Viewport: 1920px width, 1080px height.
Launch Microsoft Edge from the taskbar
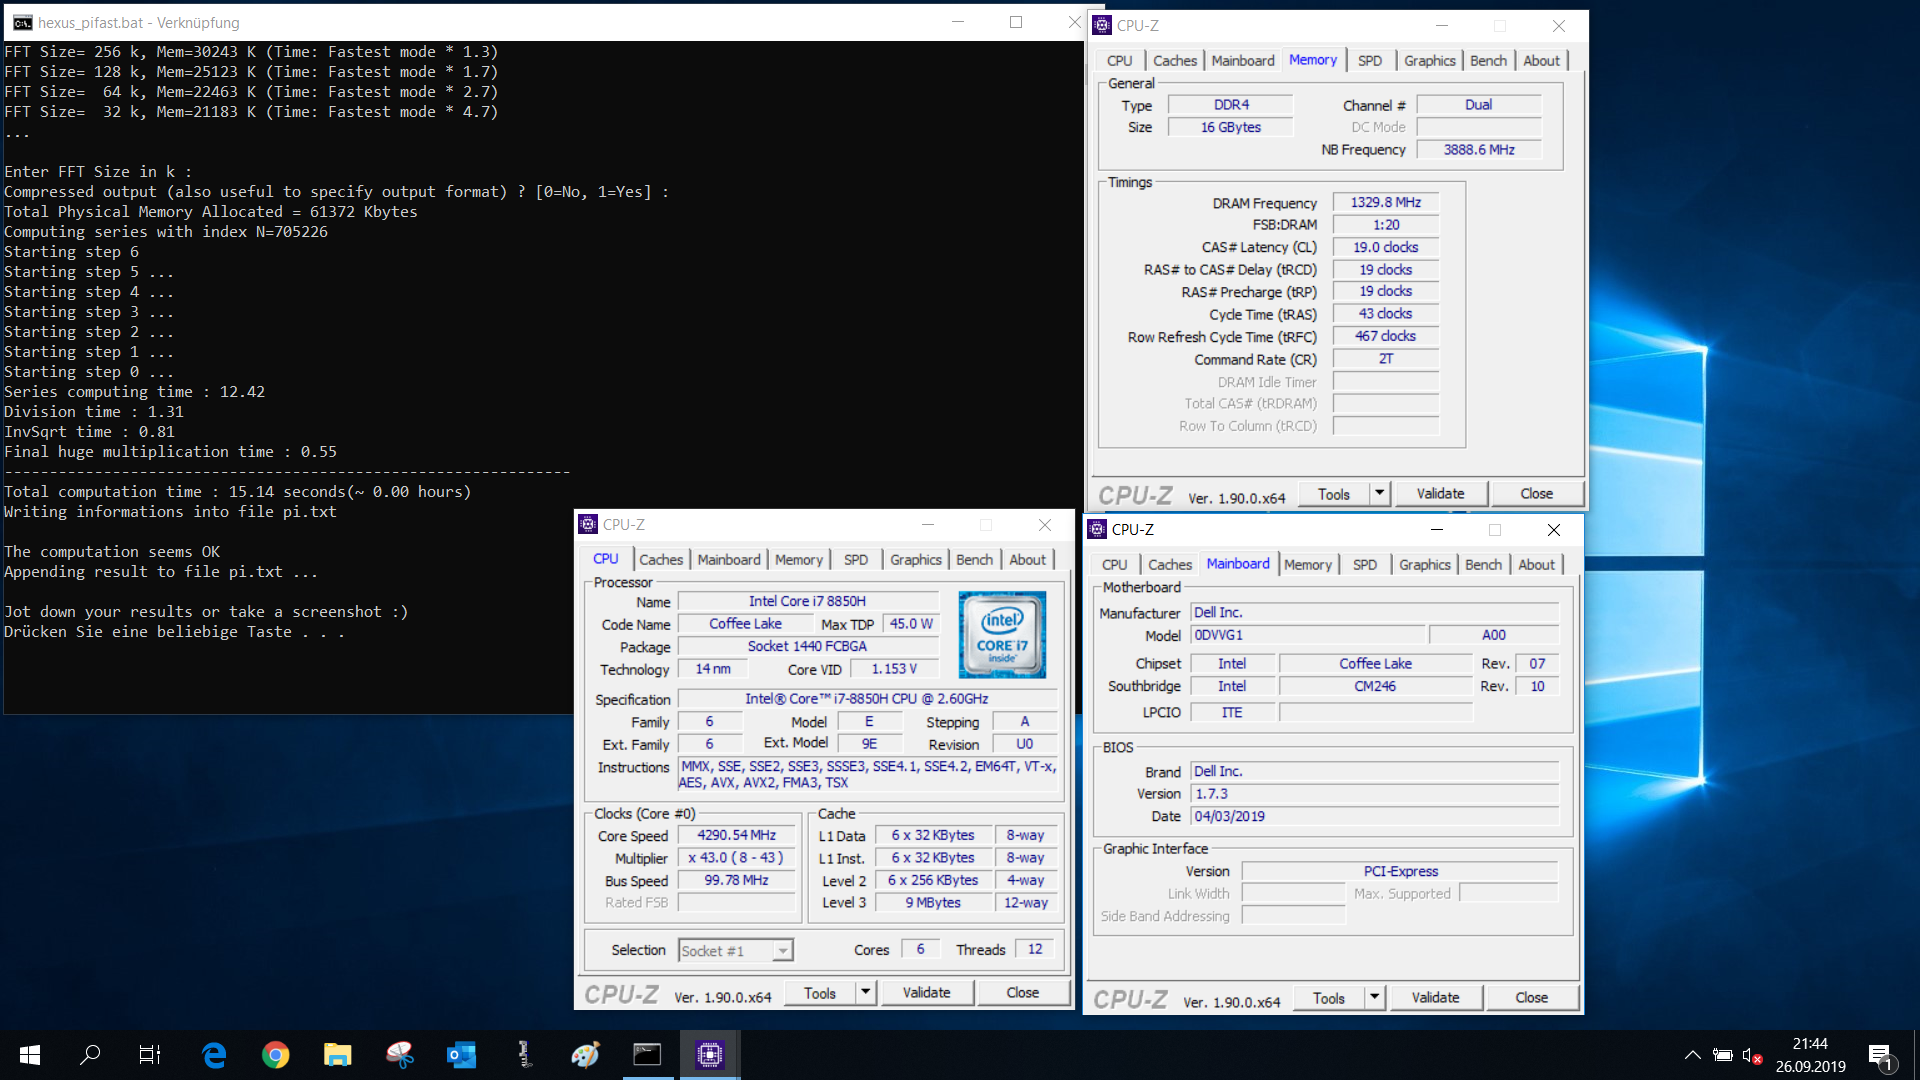coord(214,1055)
